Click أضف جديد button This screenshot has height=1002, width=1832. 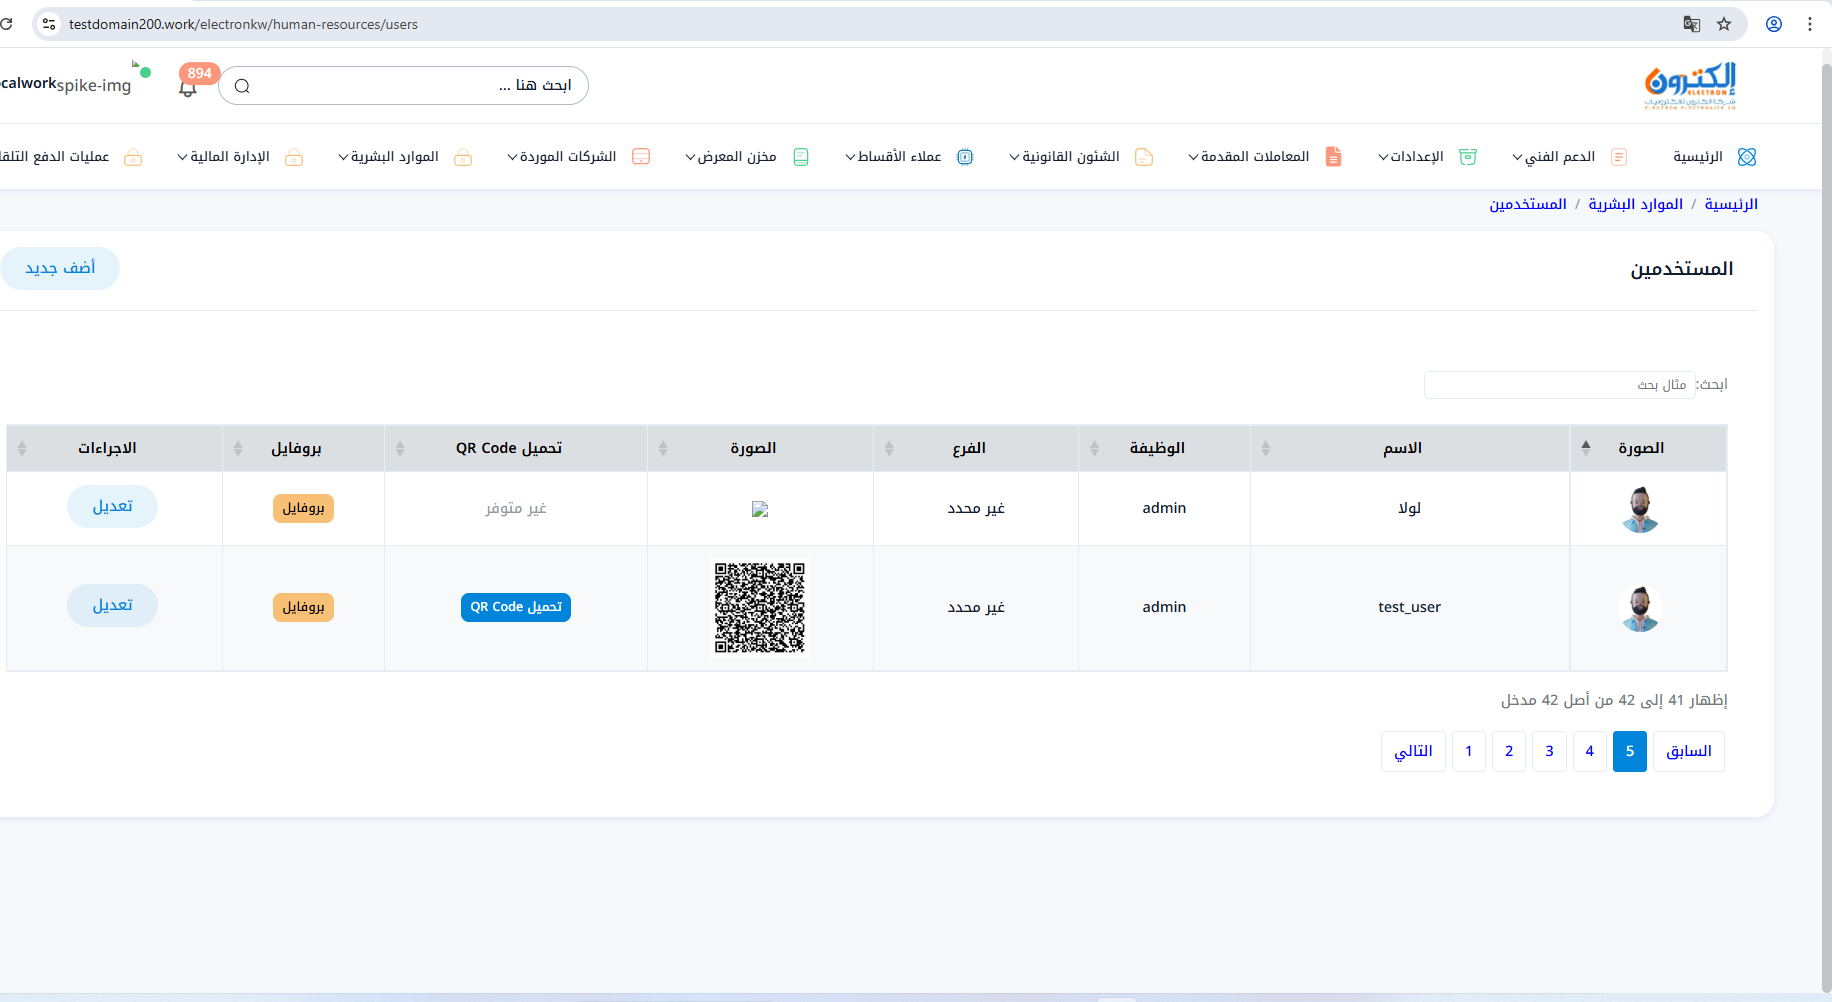(60, 268)
